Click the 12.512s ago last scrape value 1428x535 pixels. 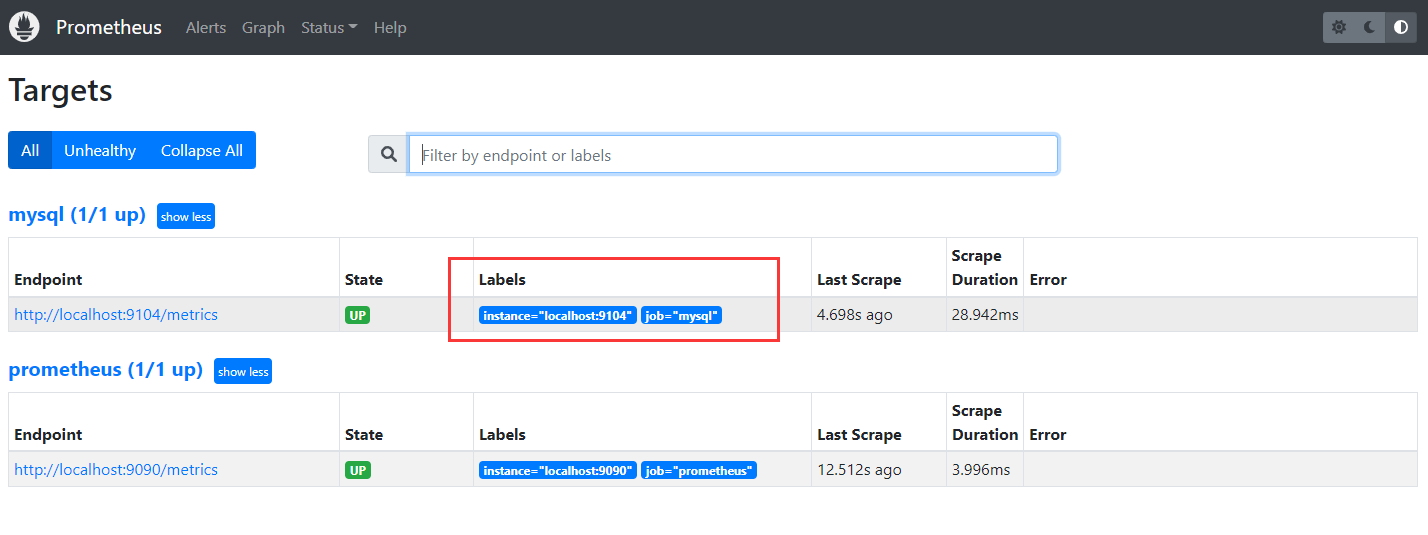[x=859, y=470]
